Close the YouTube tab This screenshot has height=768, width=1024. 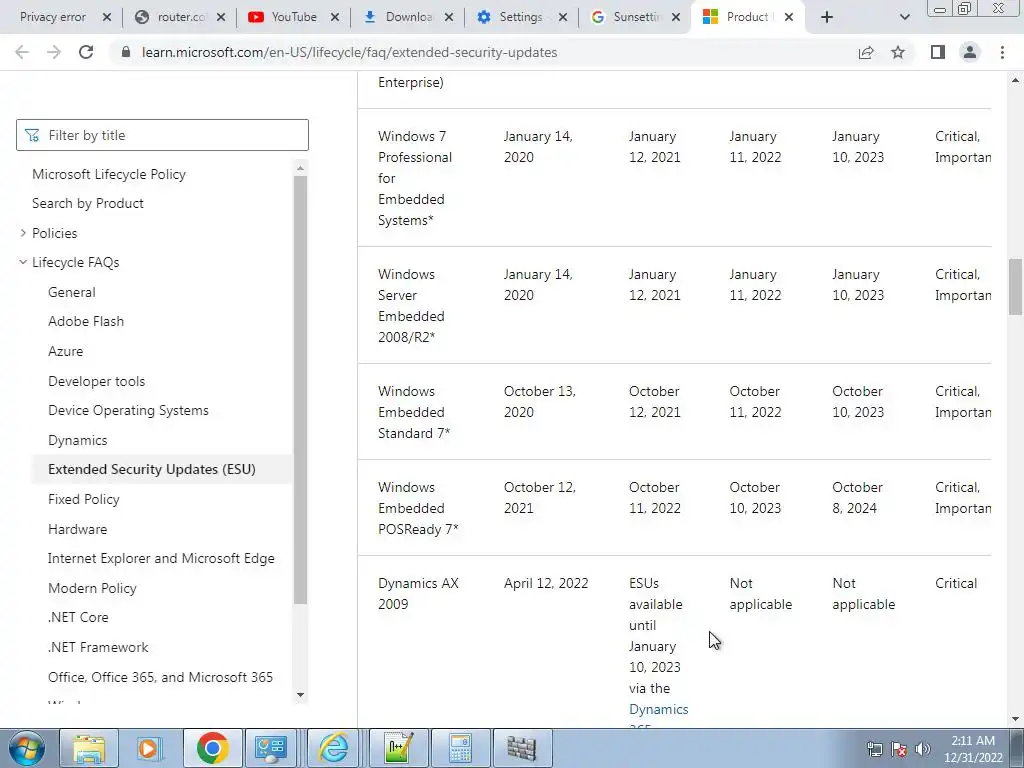tap(334, 17)
